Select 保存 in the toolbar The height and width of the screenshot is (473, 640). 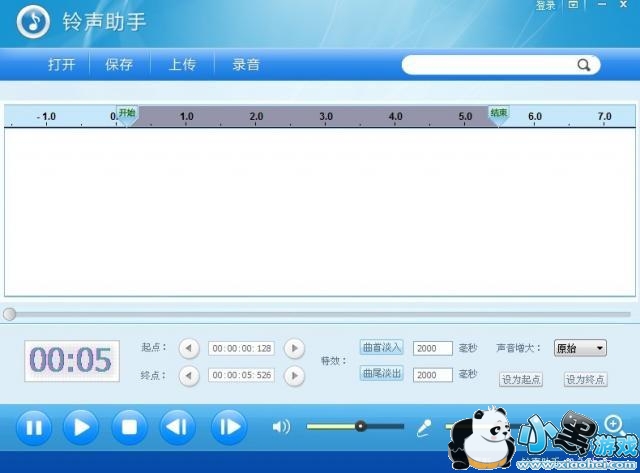point(119,64)
